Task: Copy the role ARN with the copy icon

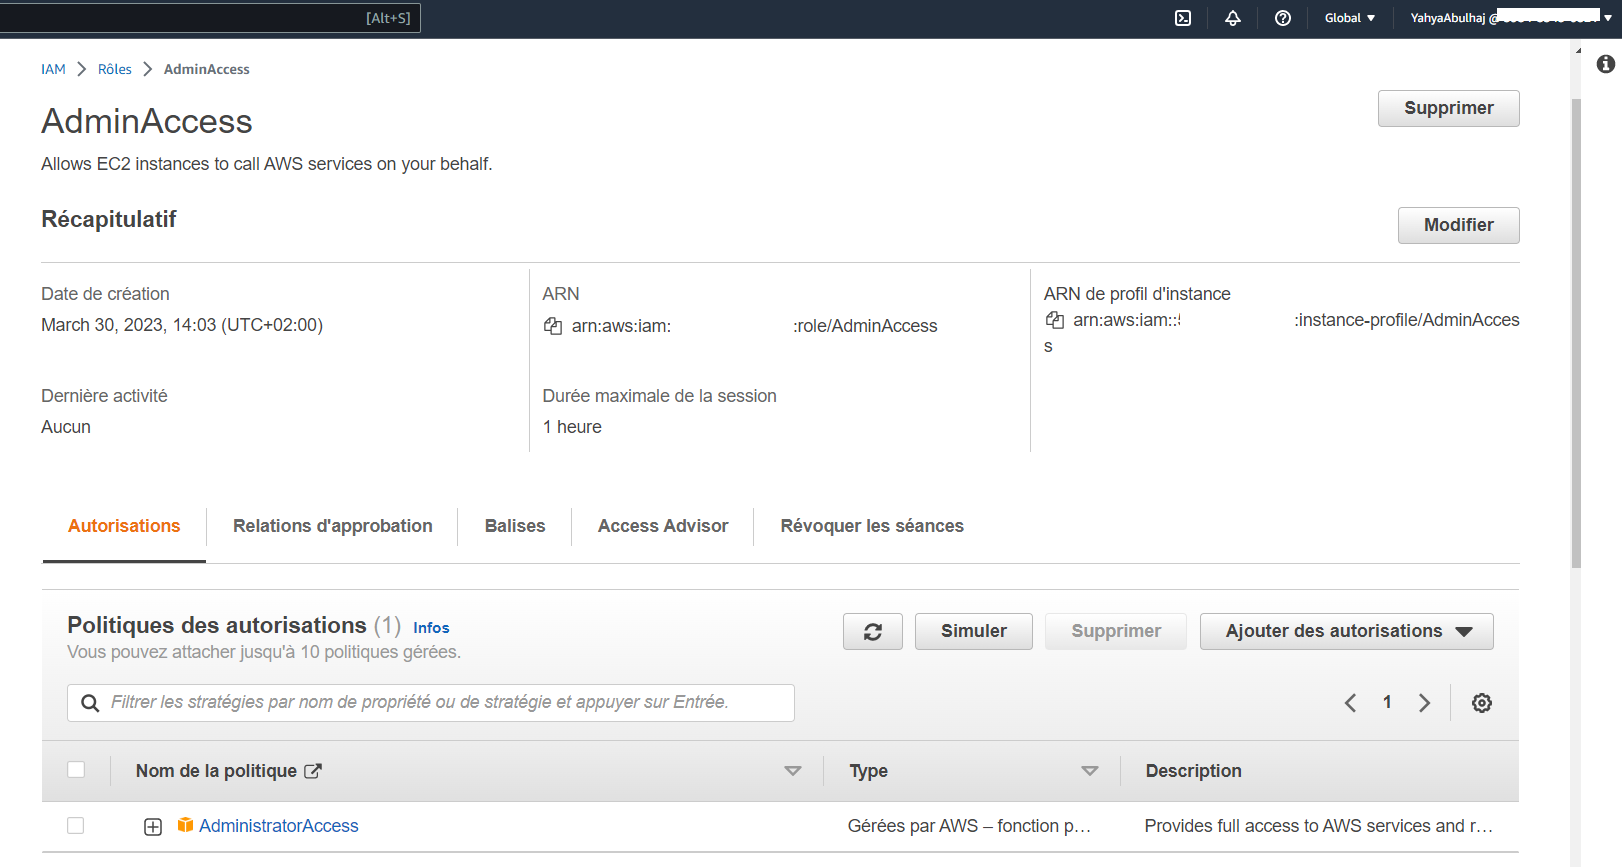Action: (553, 326)
